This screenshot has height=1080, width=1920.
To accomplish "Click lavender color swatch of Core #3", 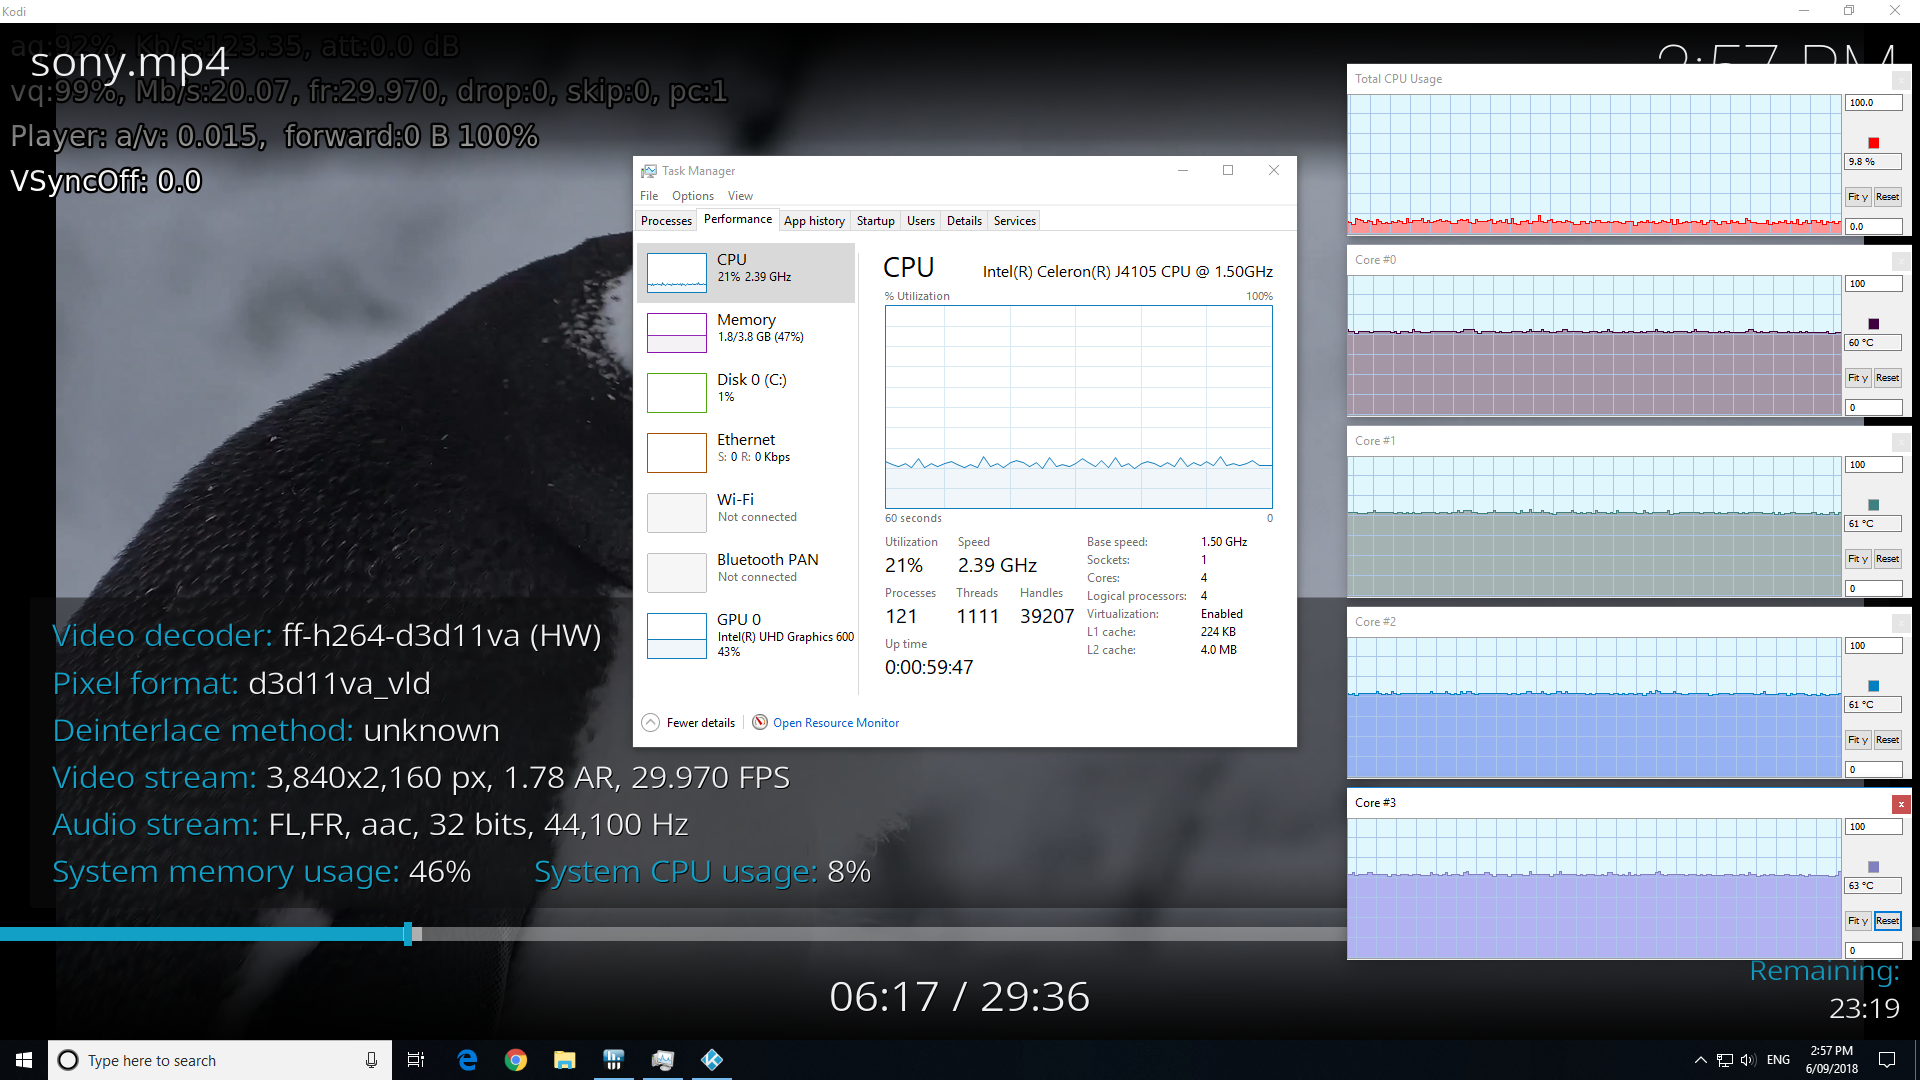I will point(1874,867).
